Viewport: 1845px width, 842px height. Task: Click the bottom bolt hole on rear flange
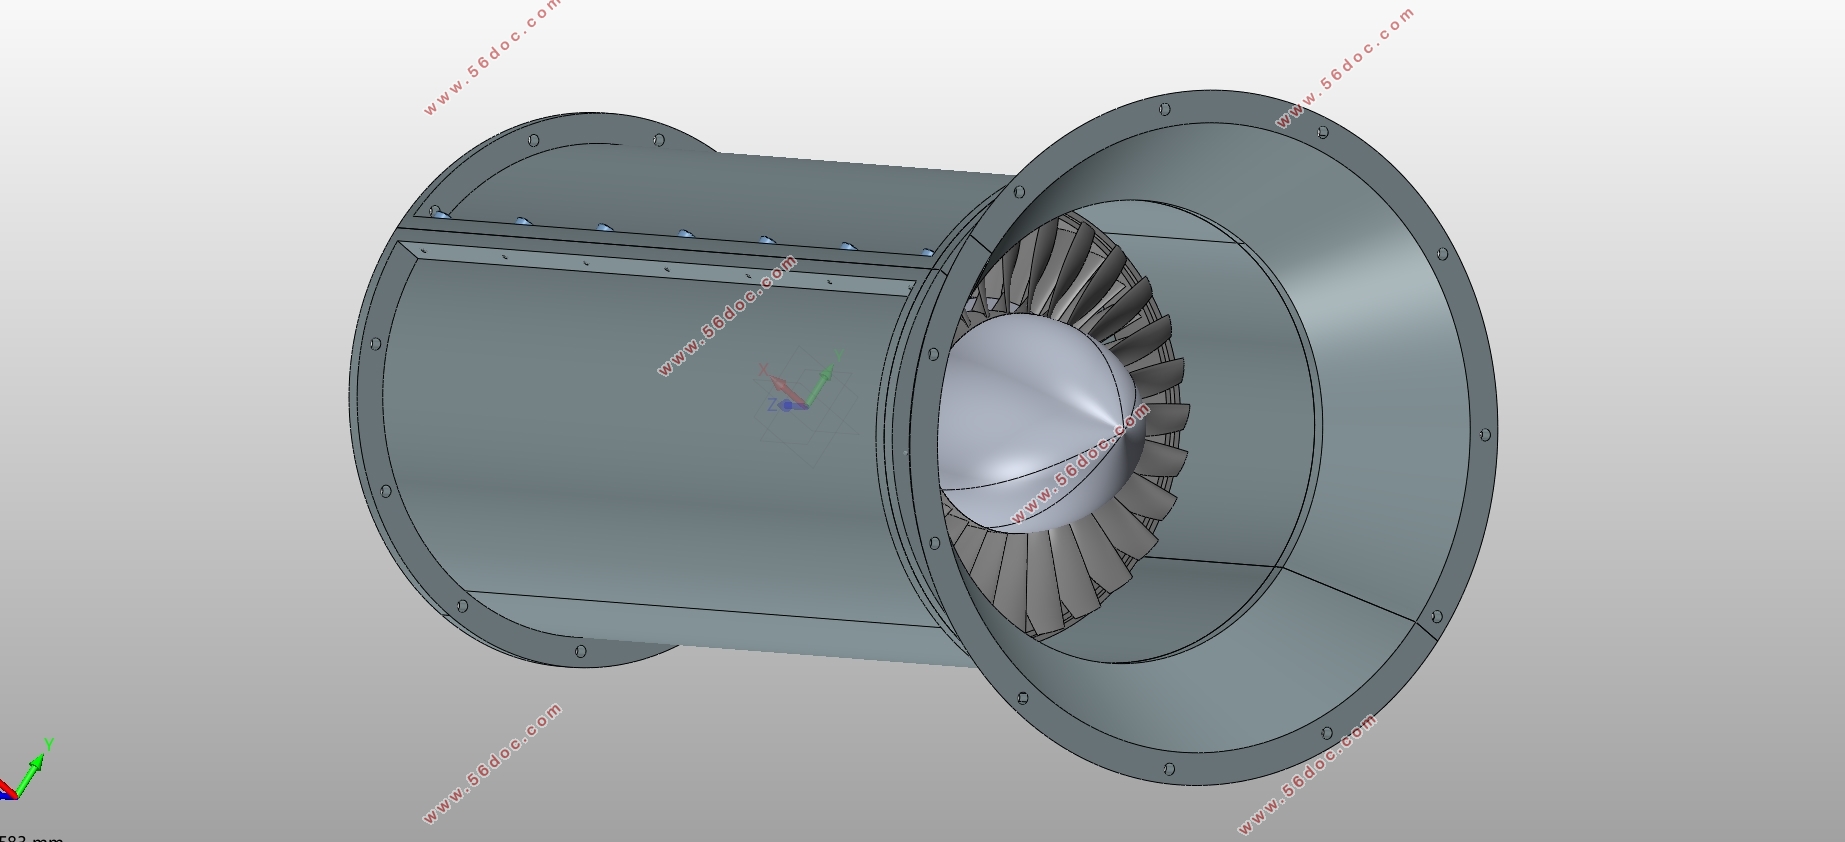581,652
